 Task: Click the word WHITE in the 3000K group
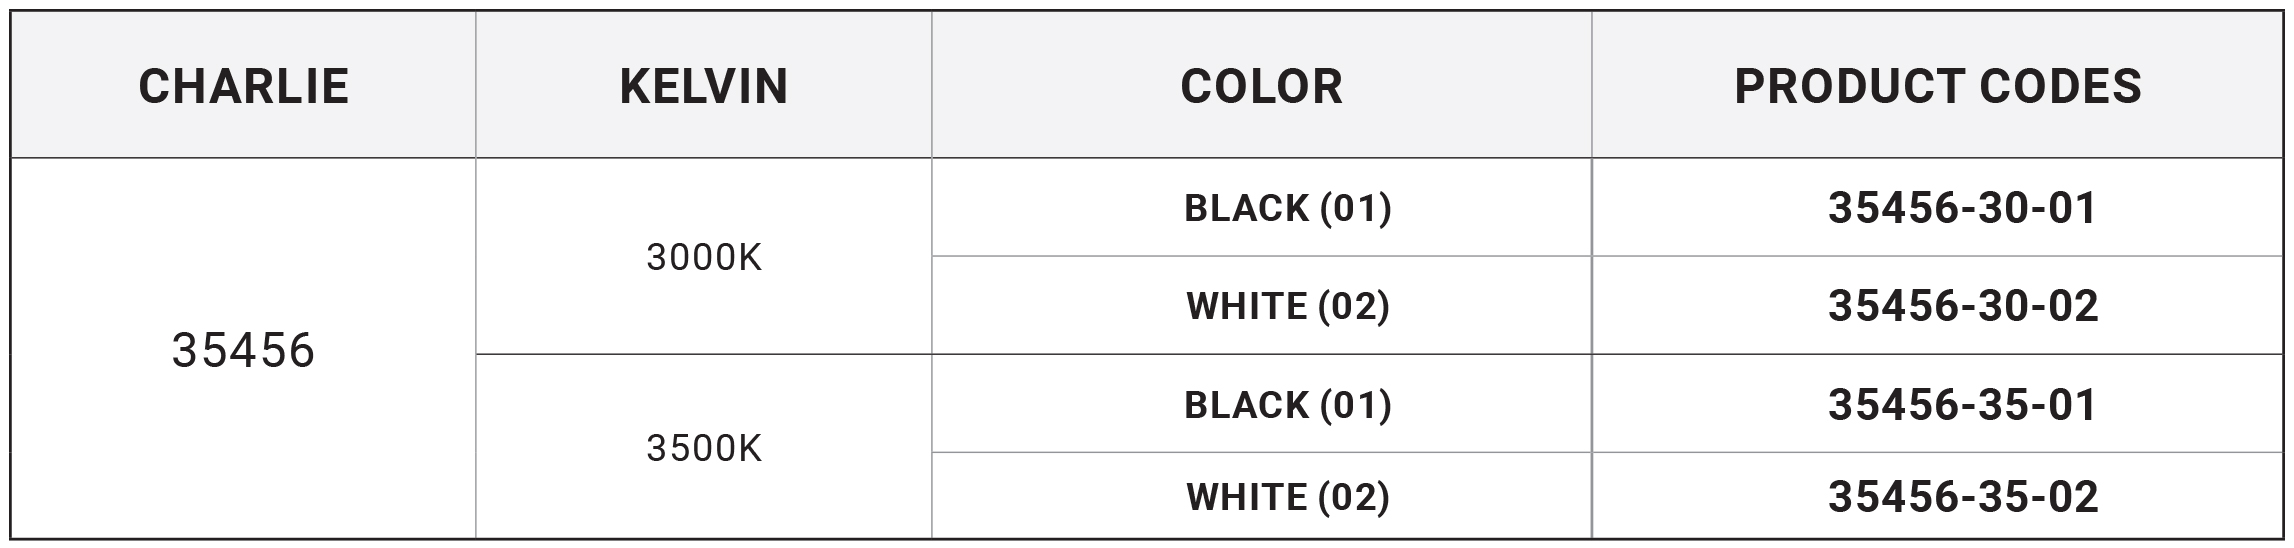[x=1246, y=306]
